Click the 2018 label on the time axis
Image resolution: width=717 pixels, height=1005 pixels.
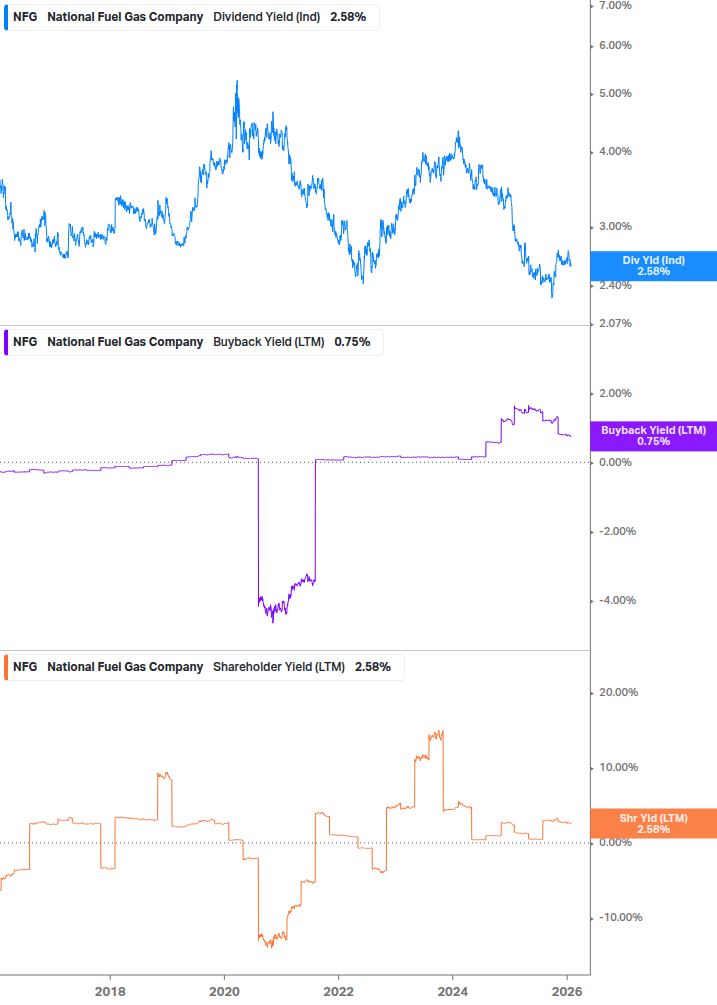(110, 992)
